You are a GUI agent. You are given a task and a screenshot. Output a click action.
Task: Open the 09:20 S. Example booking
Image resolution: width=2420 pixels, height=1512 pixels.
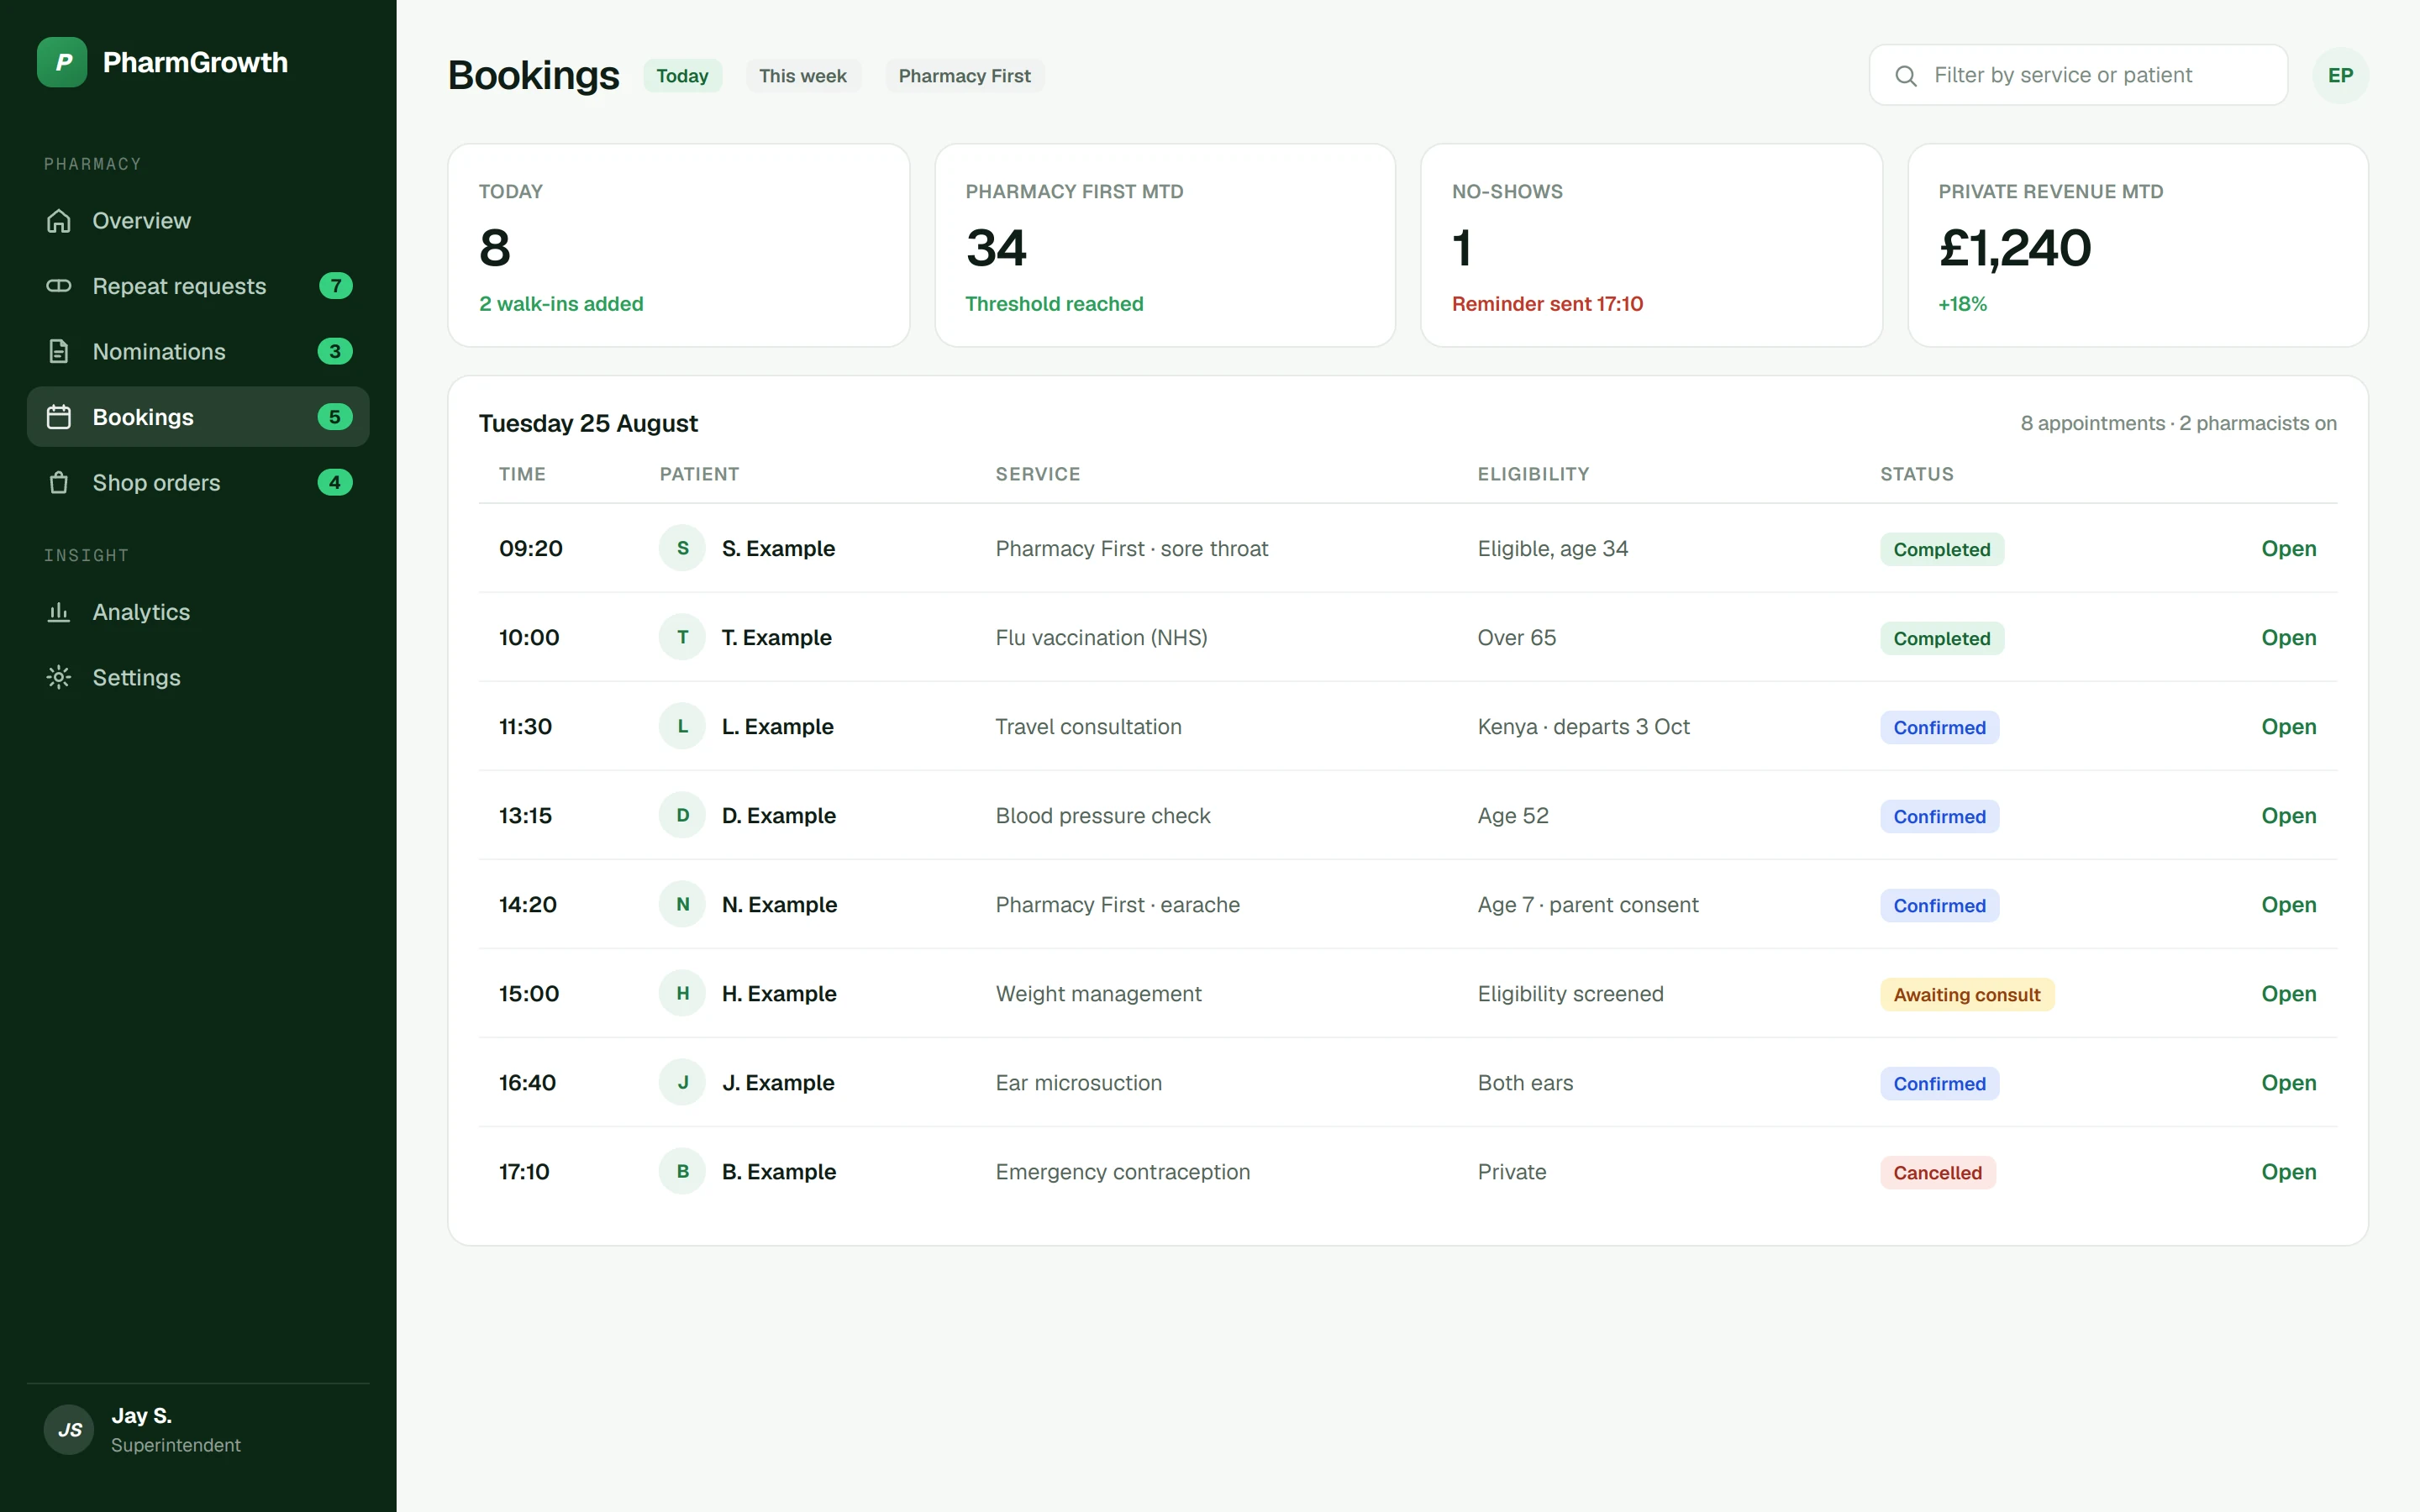point(2289,548)
